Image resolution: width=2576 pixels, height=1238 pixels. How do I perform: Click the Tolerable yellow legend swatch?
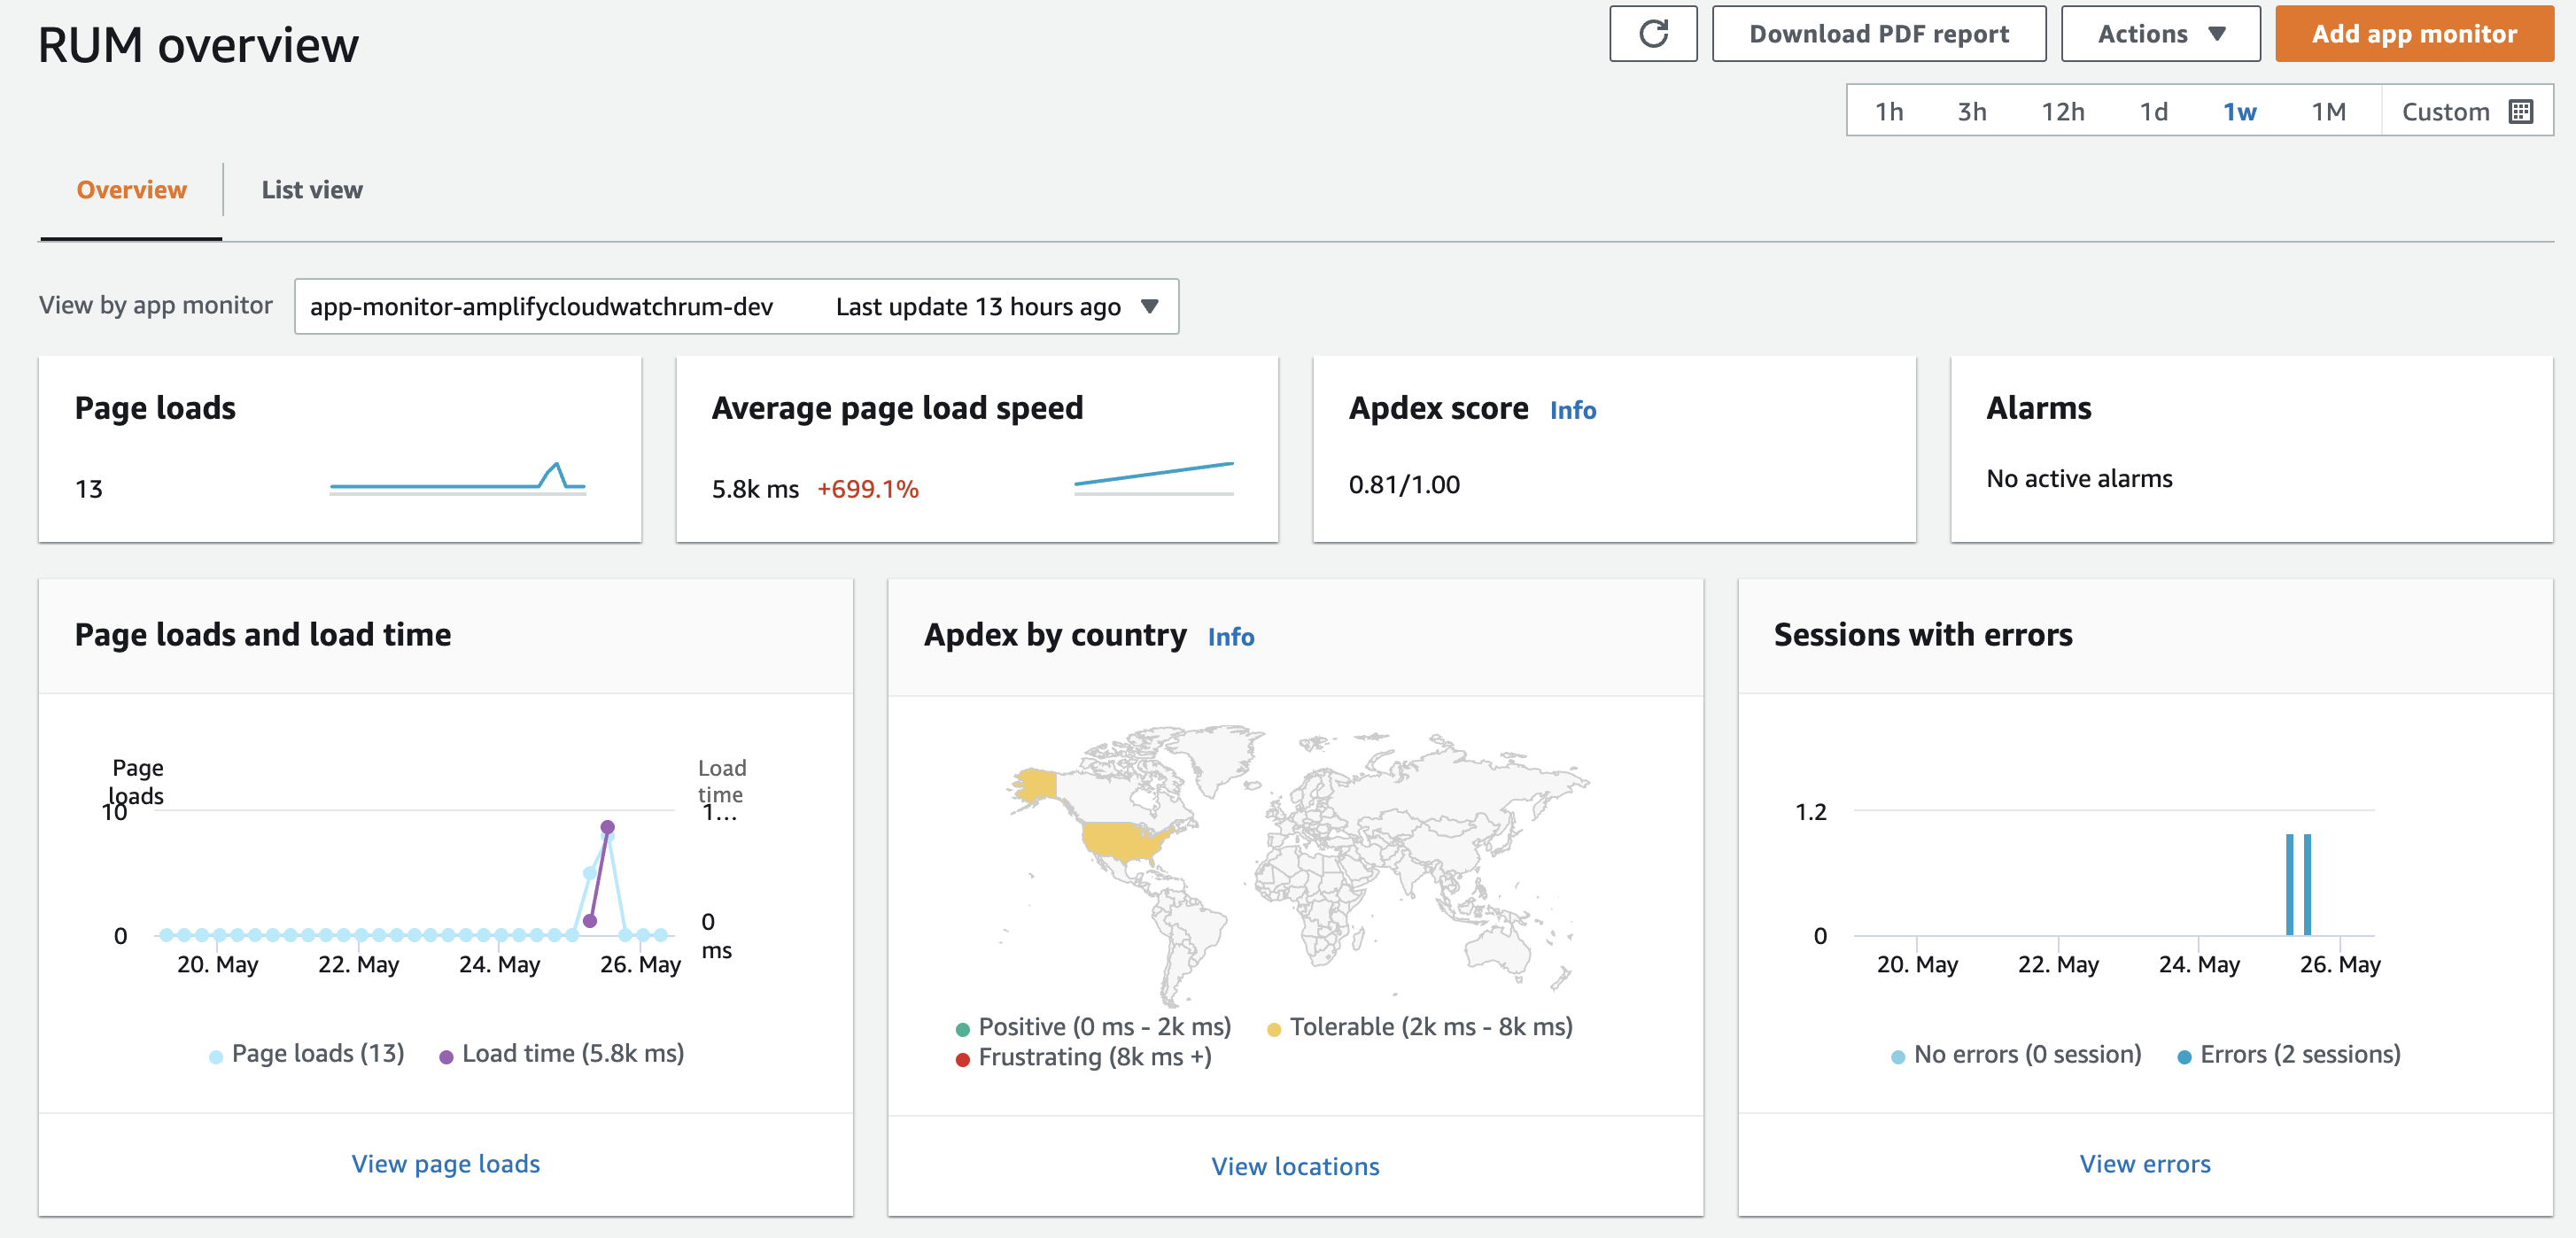tap(1274, 1029)
